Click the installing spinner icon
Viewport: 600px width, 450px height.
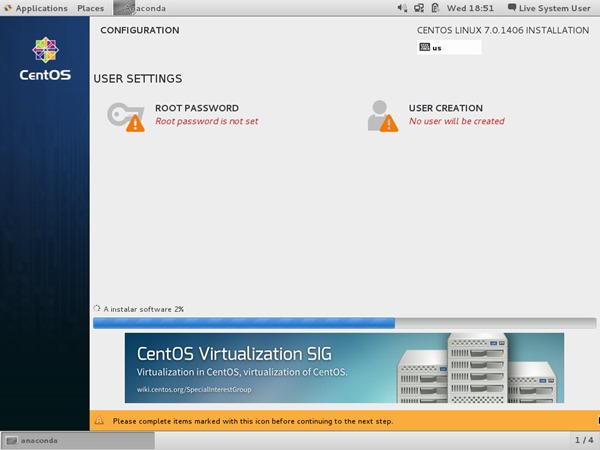[97, 308]
